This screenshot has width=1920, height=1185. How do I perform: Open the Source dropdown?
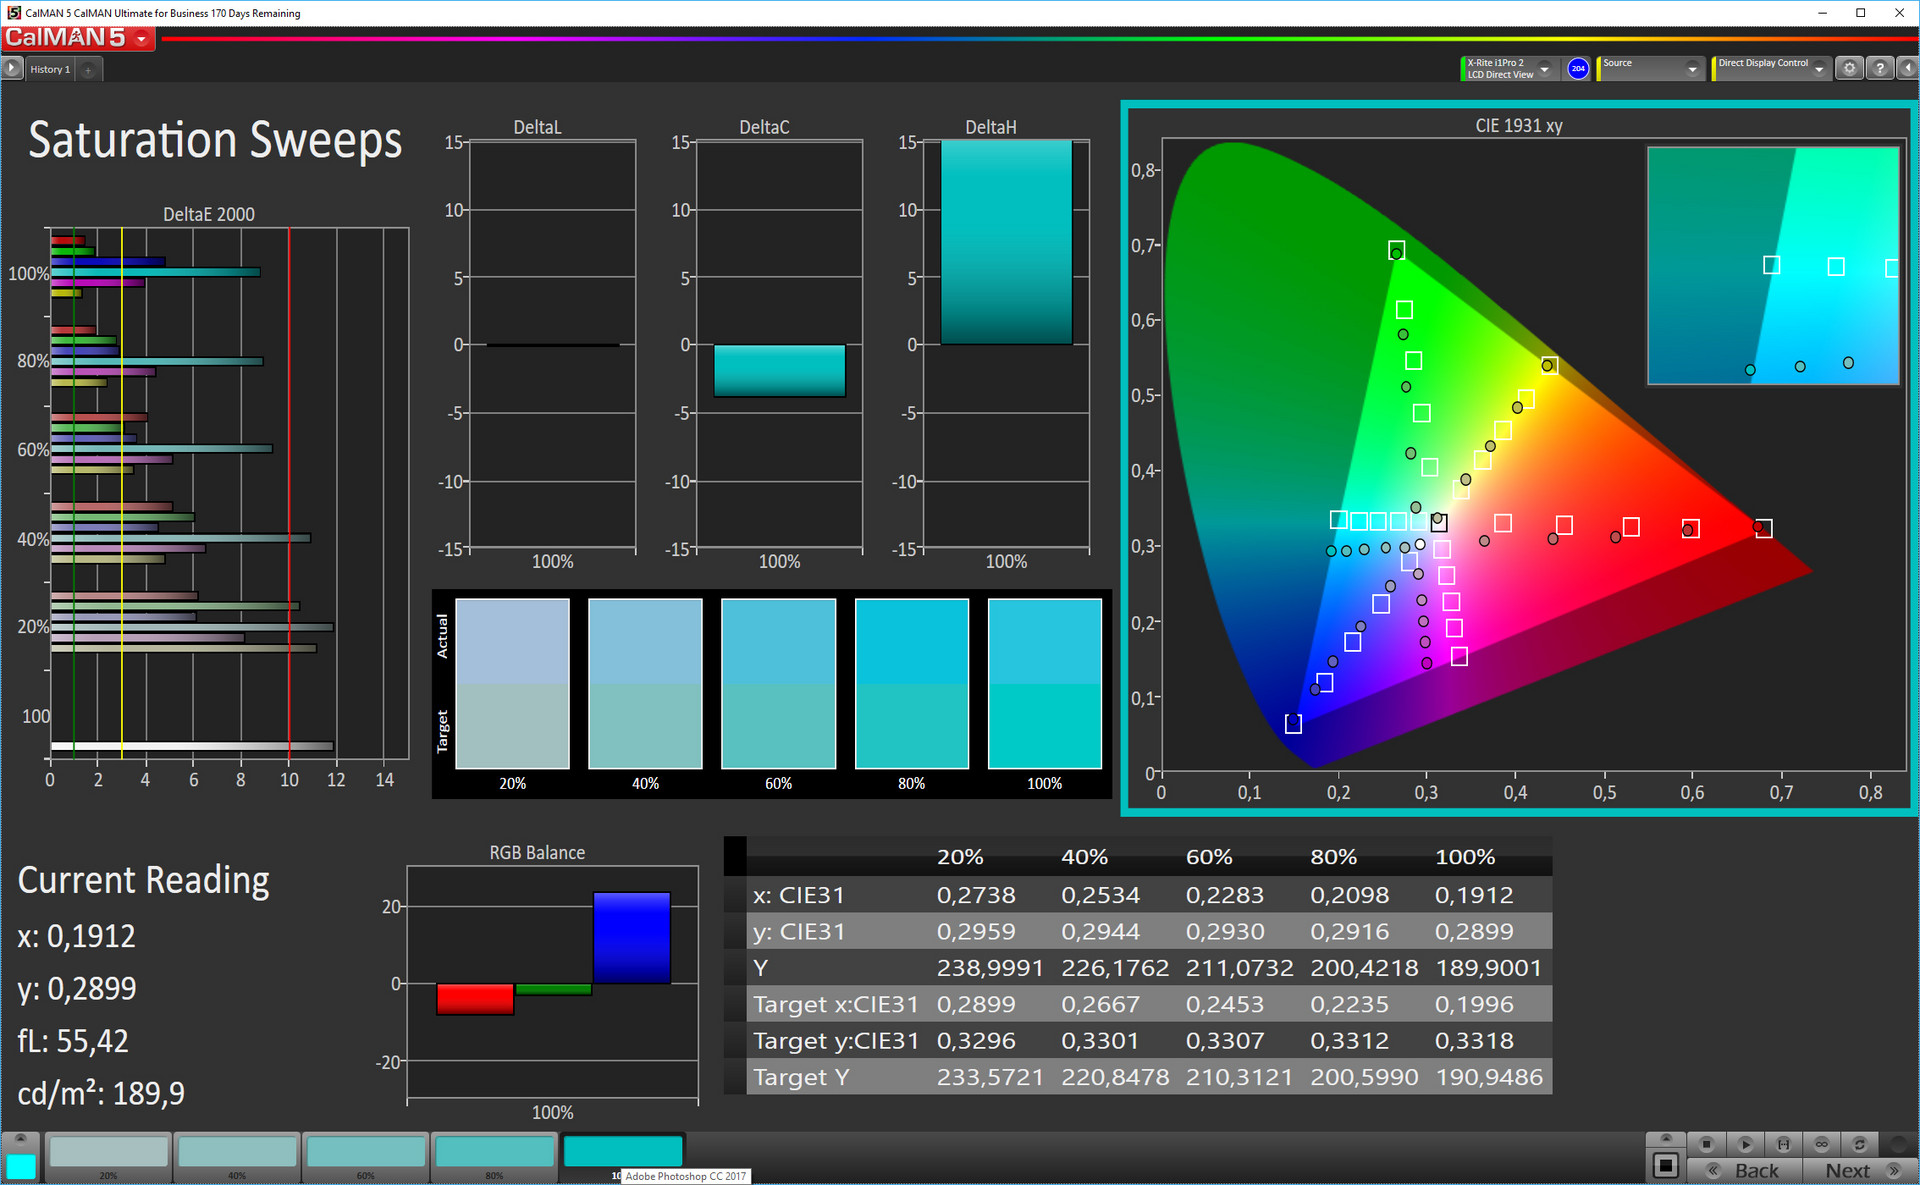(x=1692, y=69)
